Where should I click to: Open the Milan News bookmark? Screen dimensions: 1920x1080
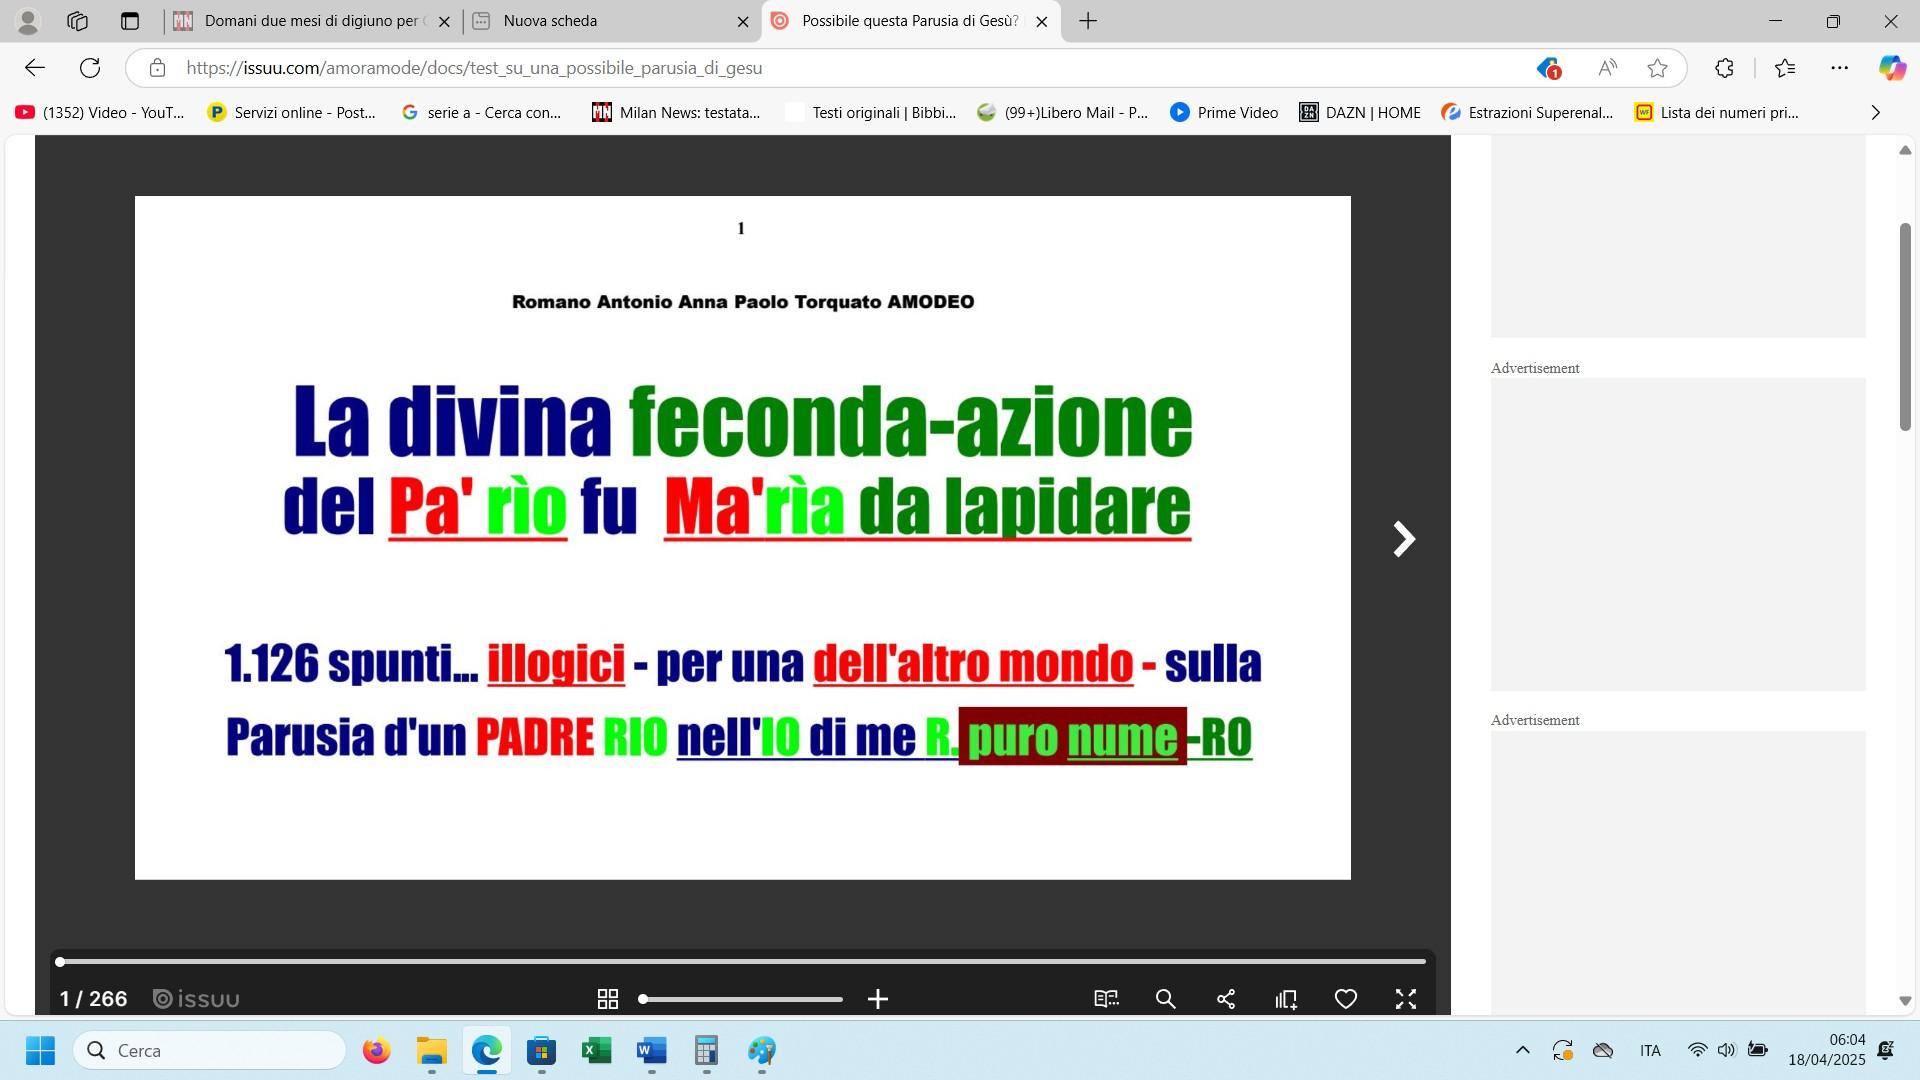(x=676, y=113)
